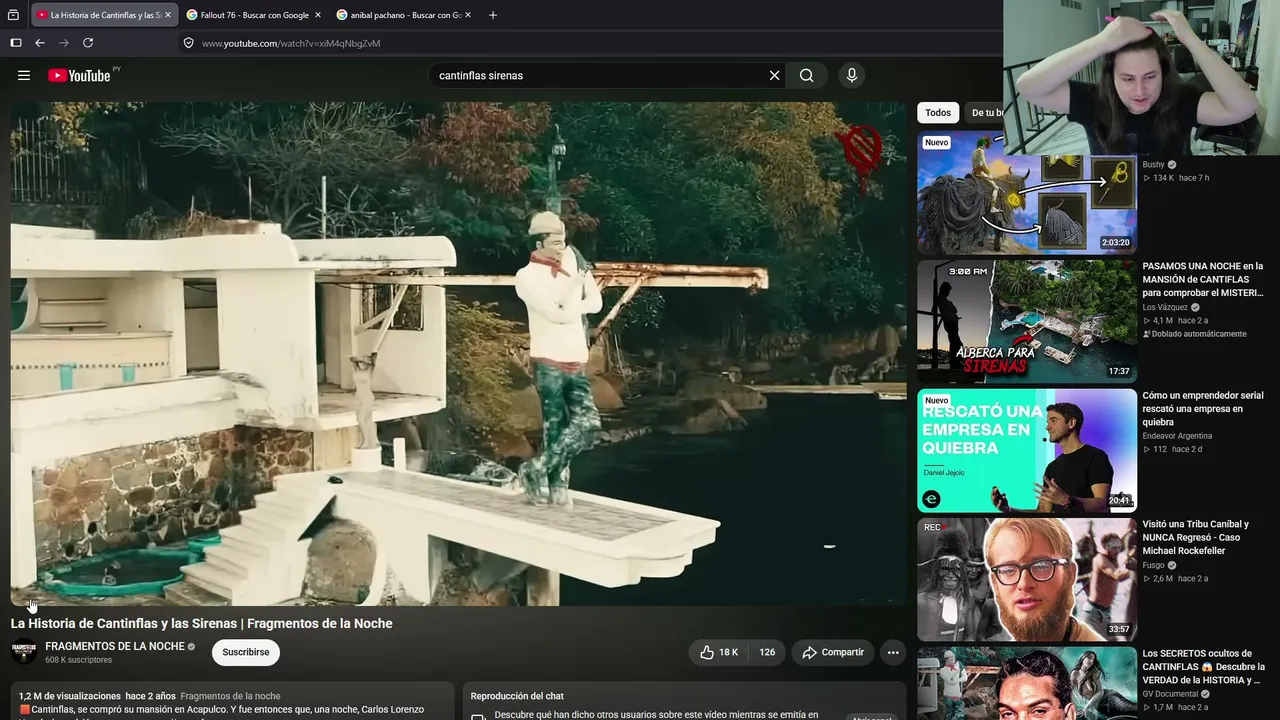
Task: Switch to the anibal pachano Google tab
Action: [x=404, y=15]
